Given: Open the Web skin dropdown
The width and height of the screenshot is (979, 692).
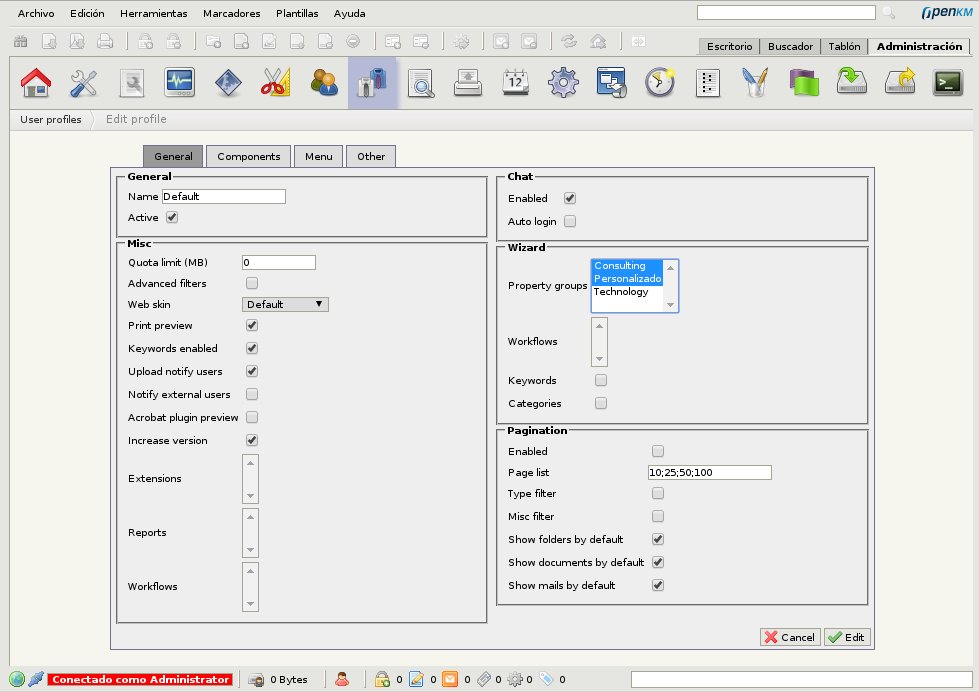Looking at the screenshot, I should pyautogui.click(x=285, y=304).
